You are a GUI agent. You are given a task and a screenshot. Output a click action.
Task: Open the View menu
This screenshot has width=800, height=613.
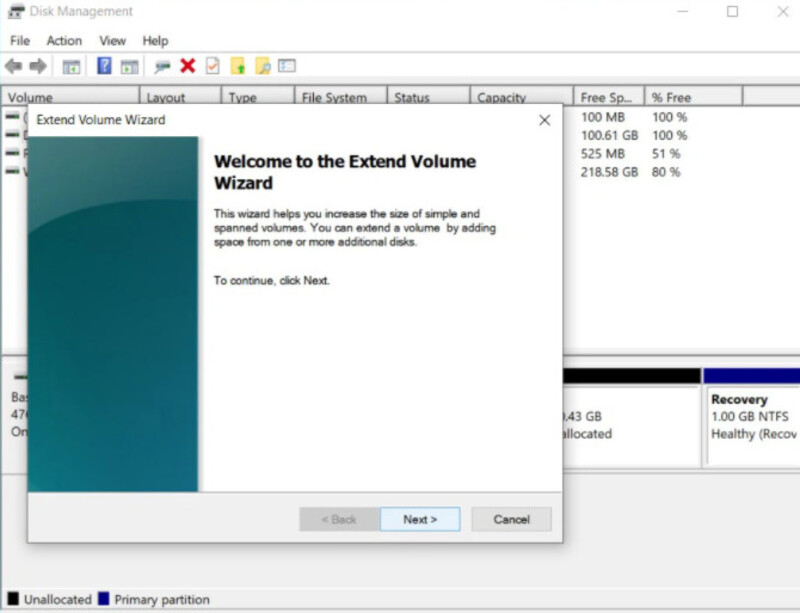tap(112, 40)
